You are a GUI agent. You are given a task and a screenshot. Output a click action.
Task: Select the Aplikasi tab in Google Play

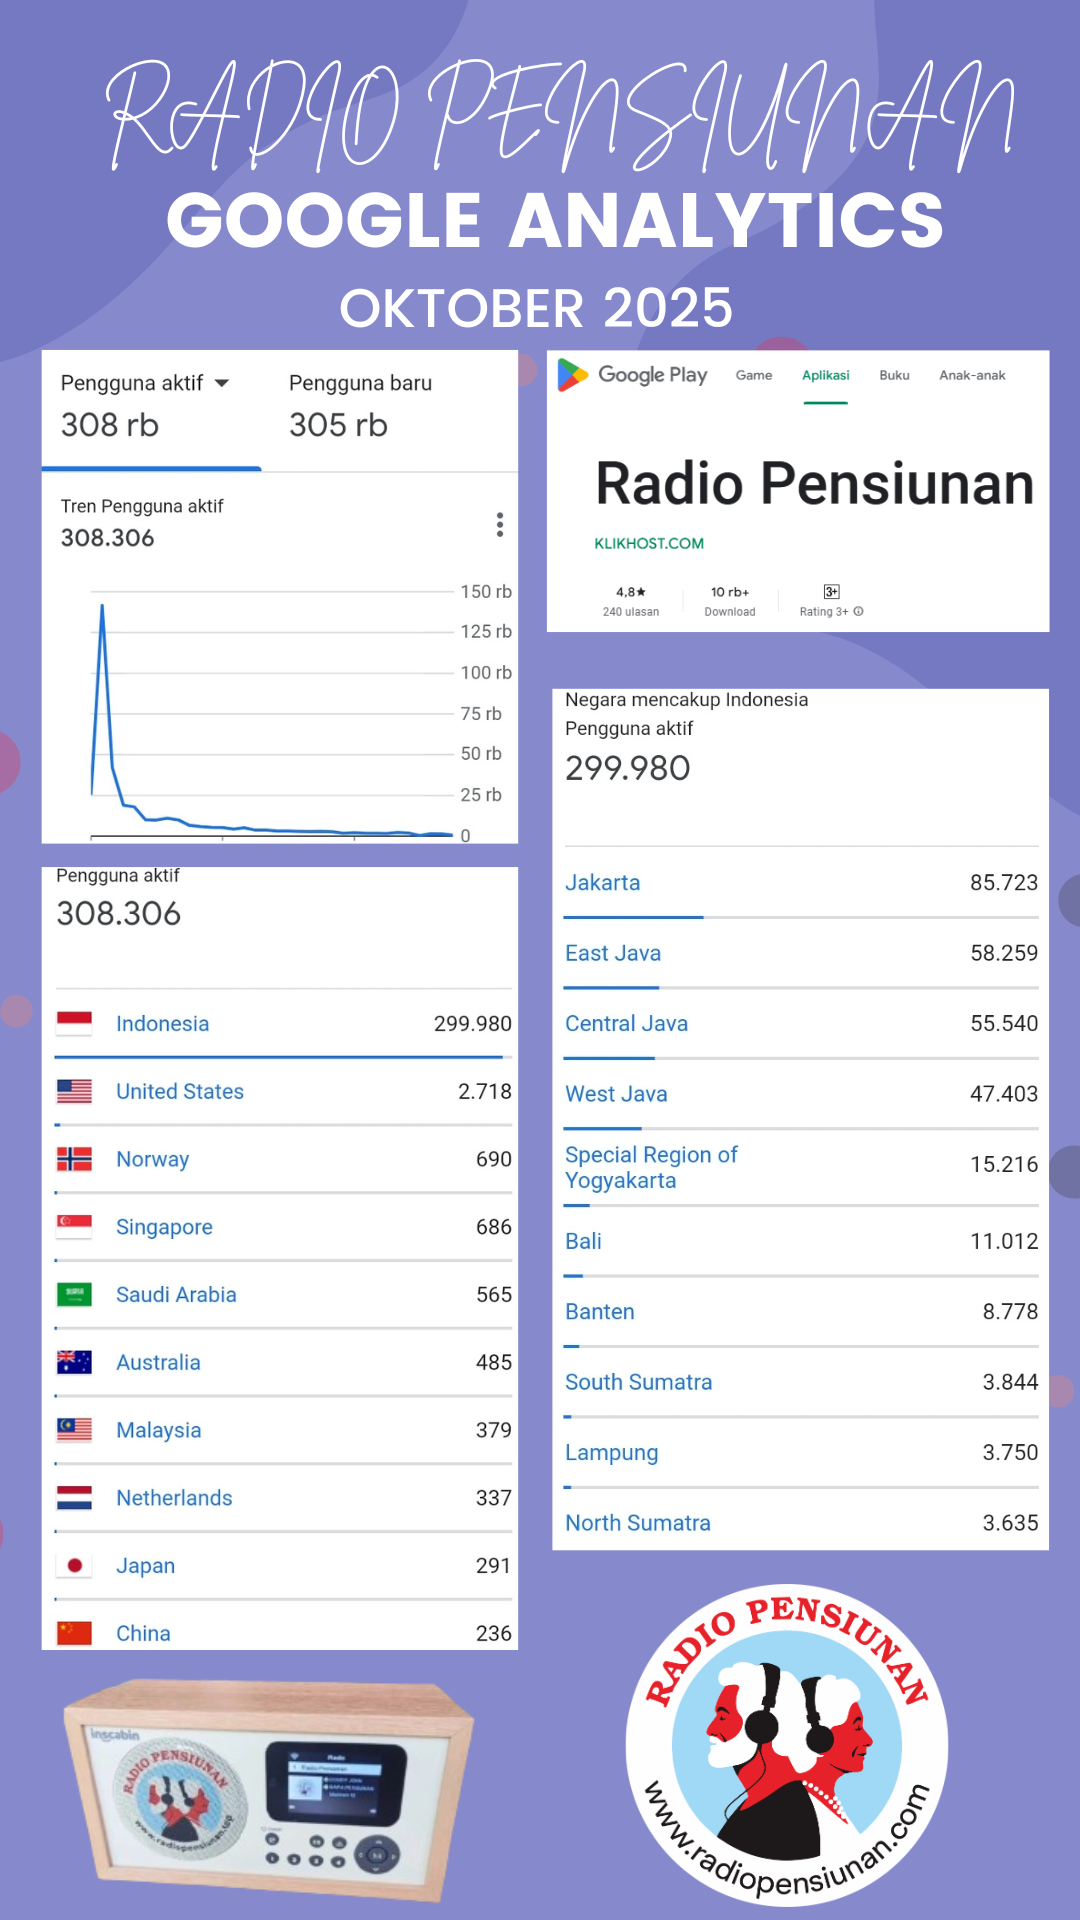coord(825,376)
